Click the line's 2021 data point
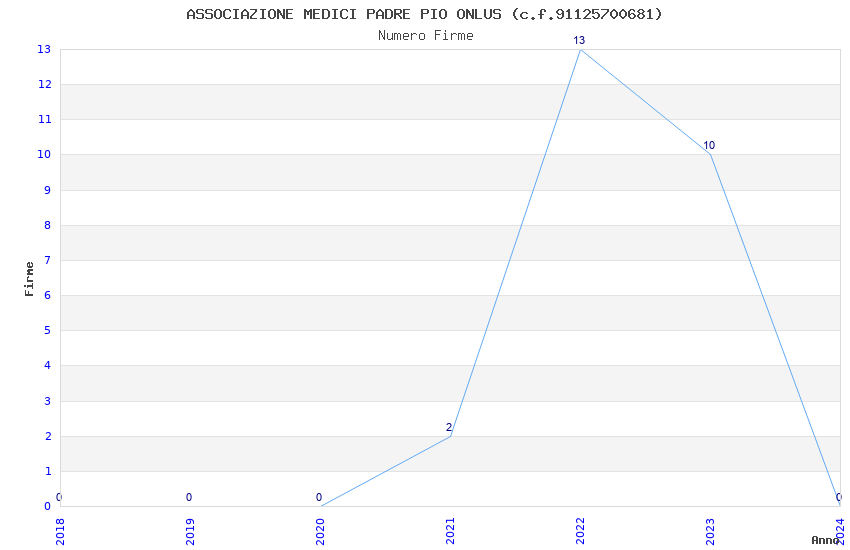Screen dimensions: 850x550 click(450, 436)
